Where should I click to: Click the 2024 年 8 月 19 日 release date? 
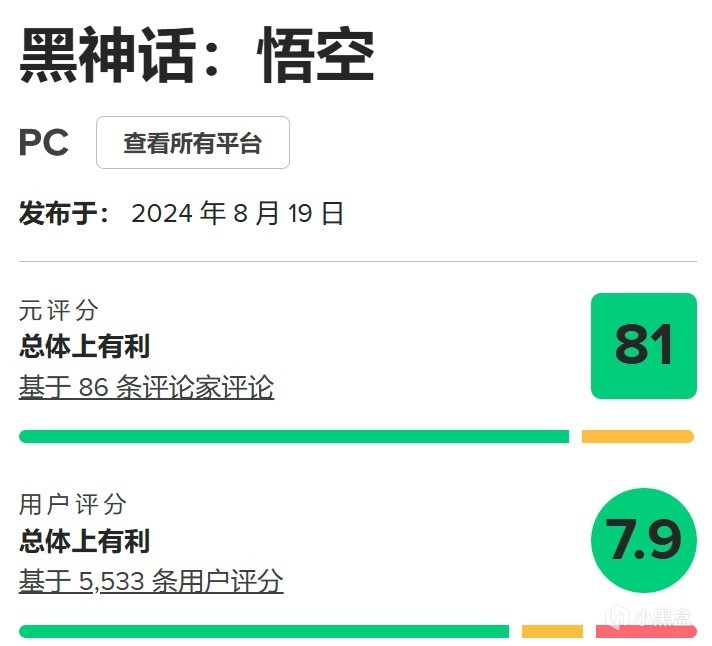(x=238, y=213)
